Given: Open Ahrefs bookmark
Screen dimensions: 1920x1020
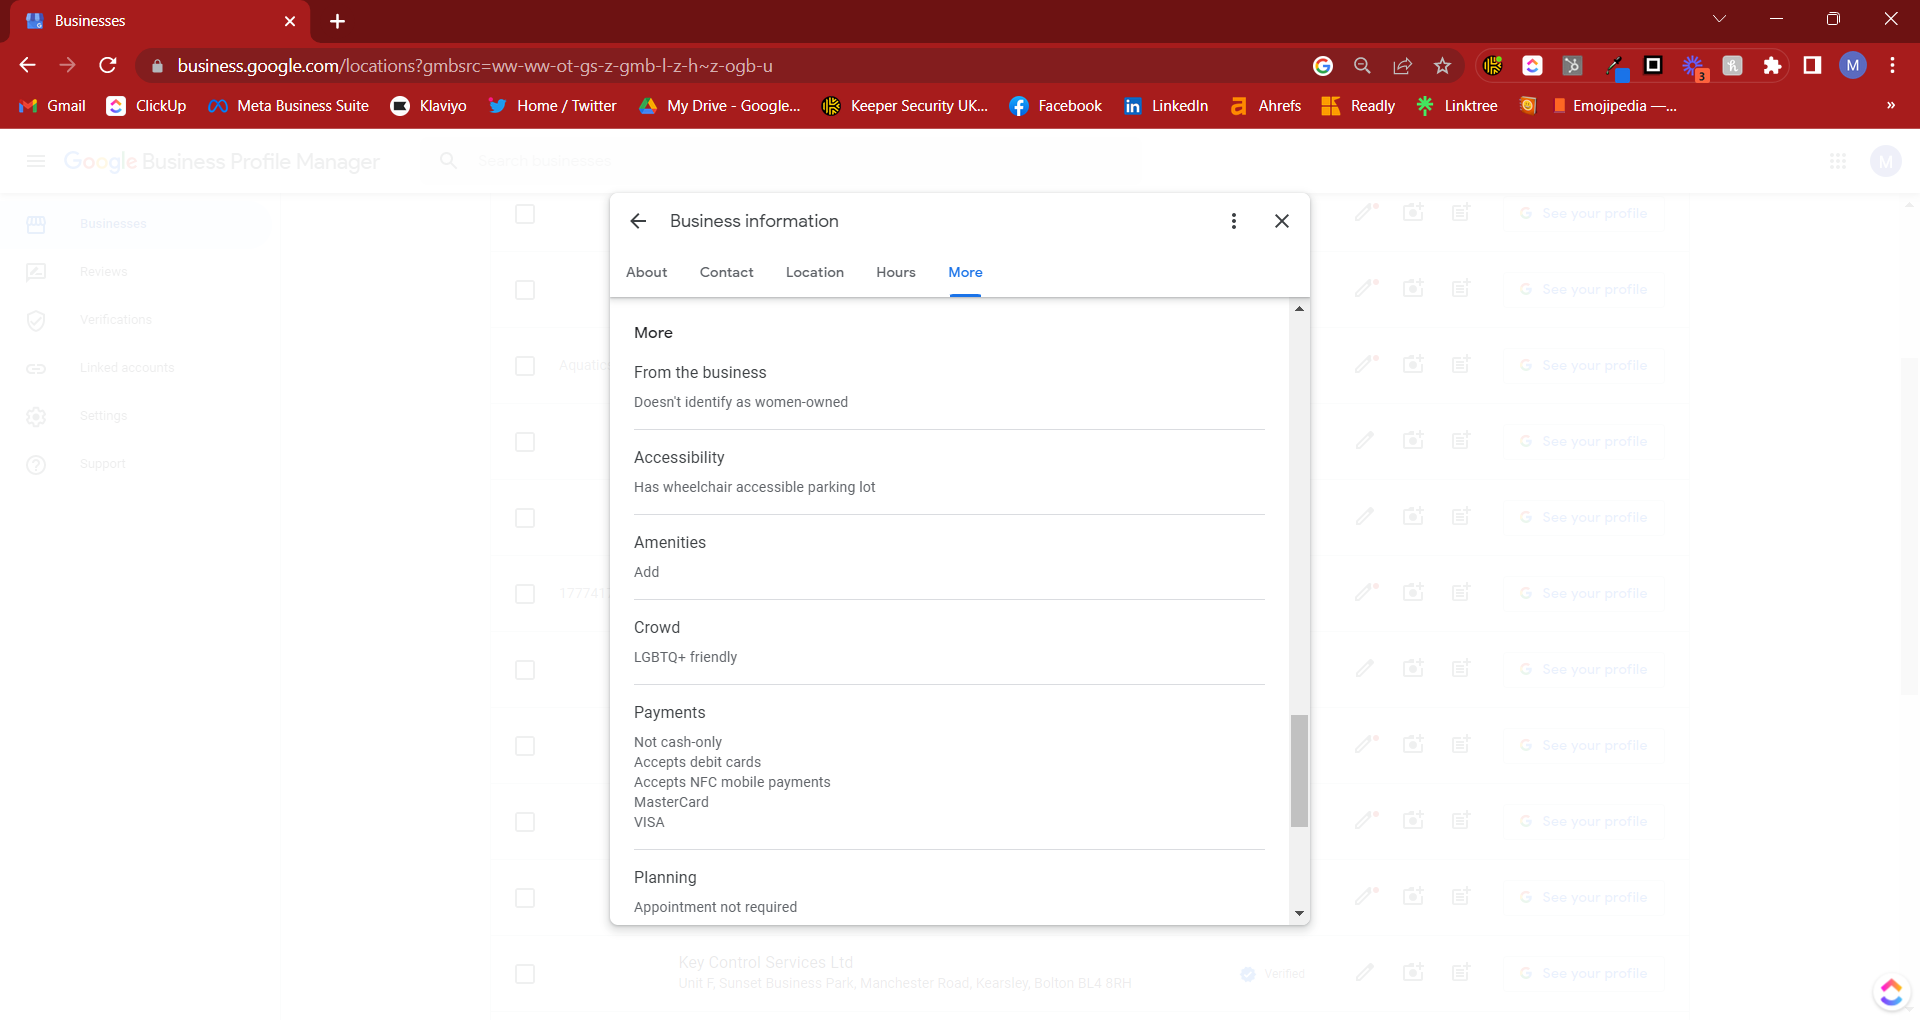Looking at the screenshot, I should click(1265, 106).
